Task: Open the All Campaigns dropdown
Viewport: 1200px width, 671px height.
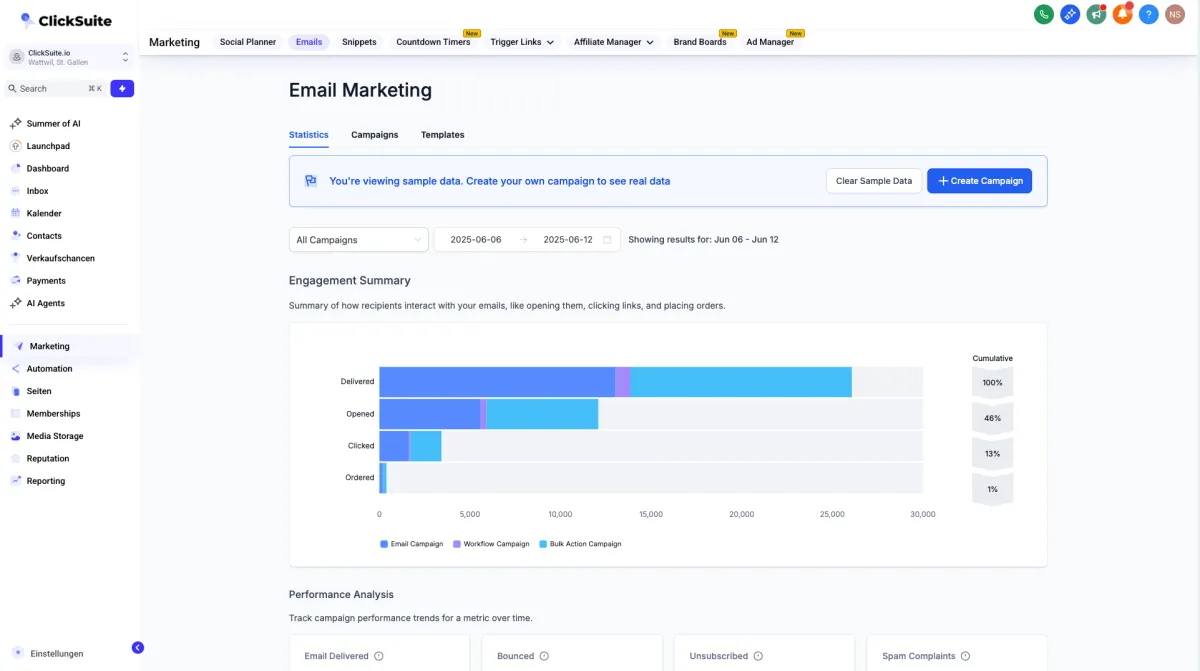Action: pyautogui.click(x=359, y=240)
